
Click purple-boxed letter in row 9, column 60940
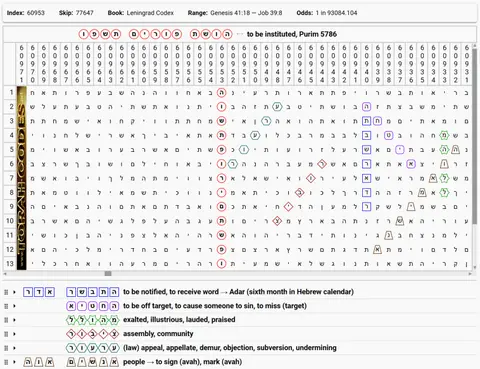pos(366,207)
